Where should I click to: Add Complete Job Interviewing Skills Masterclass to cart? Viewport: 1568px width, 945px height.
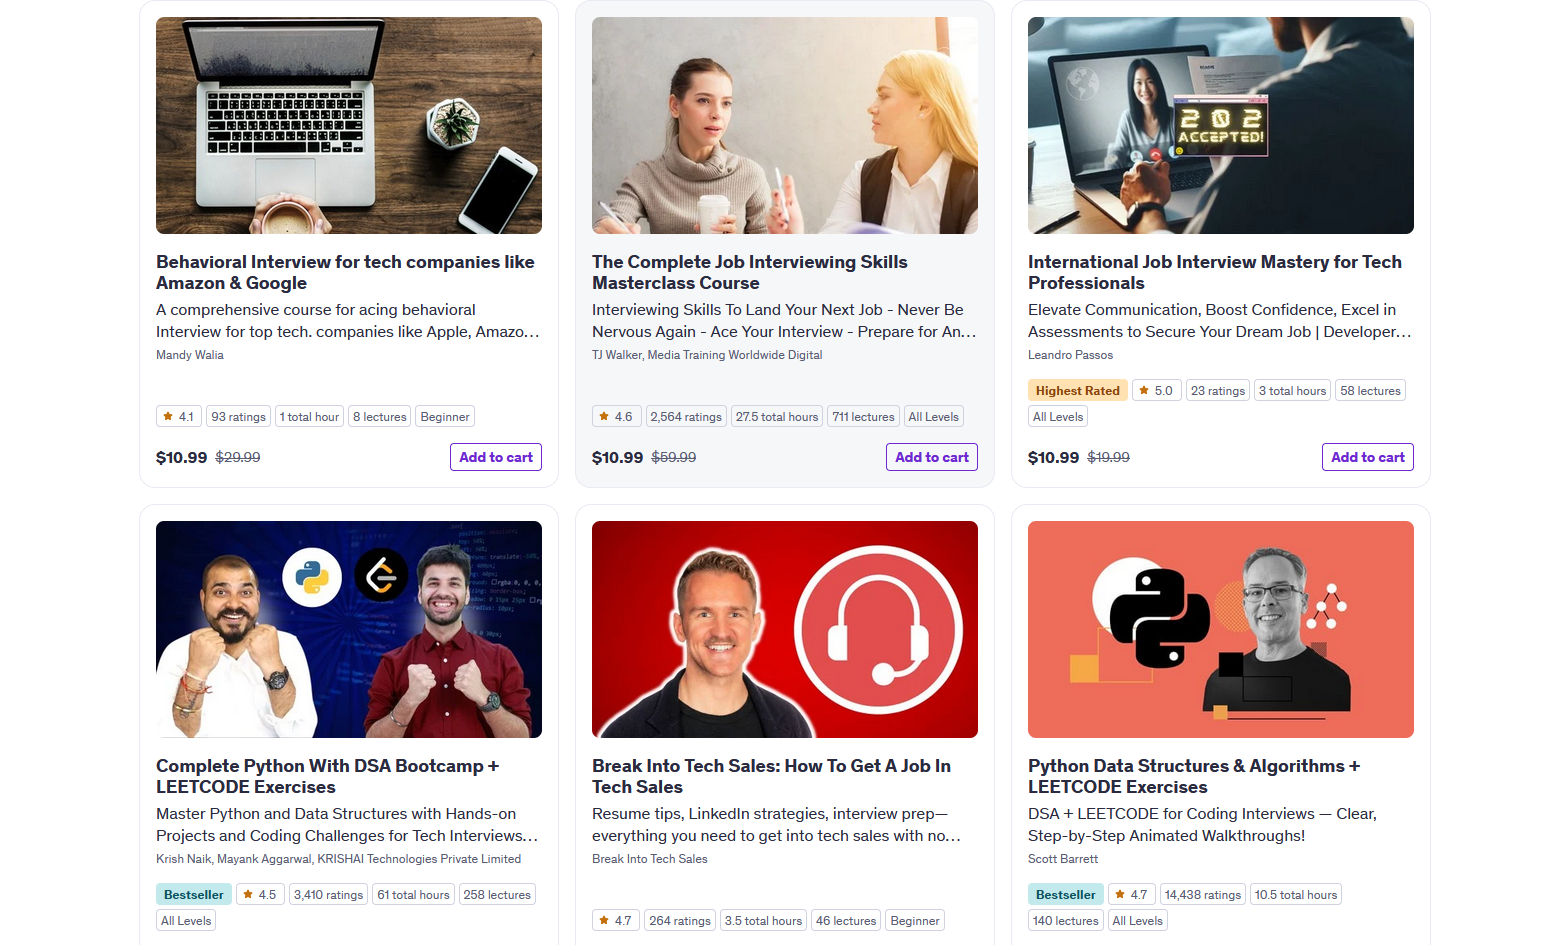[x=932, y=457]
